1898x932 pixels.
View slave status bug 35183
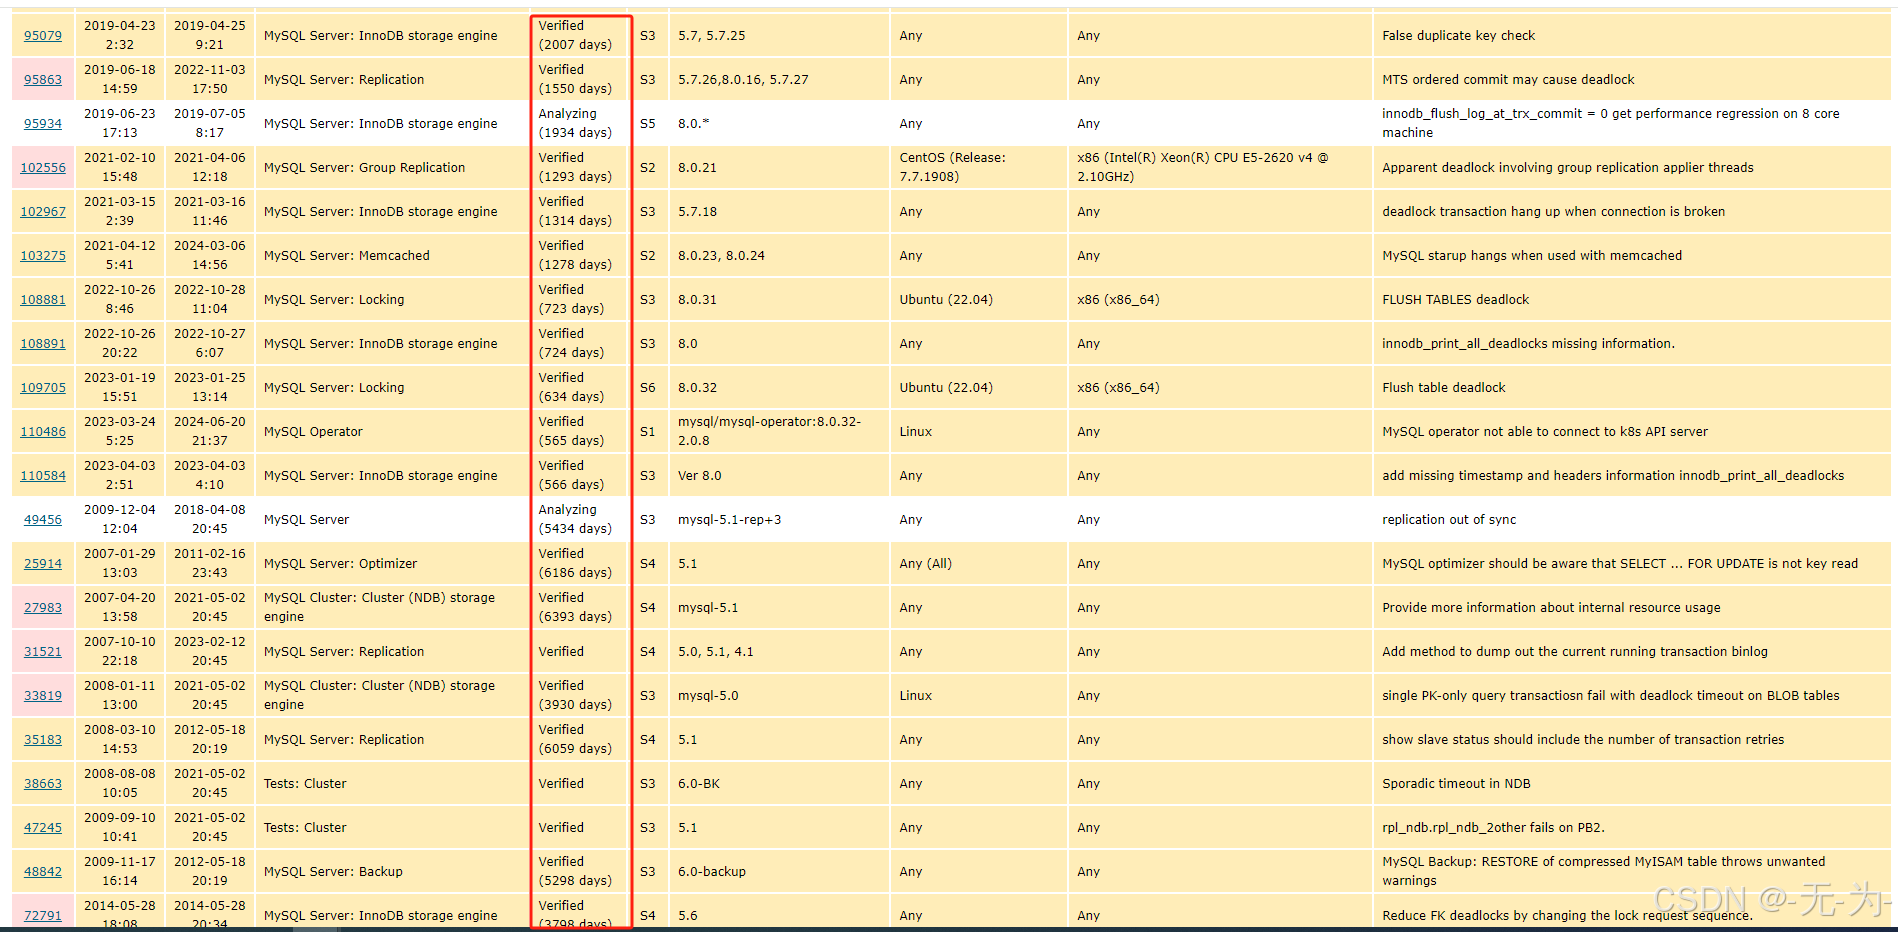click(43, 739)
